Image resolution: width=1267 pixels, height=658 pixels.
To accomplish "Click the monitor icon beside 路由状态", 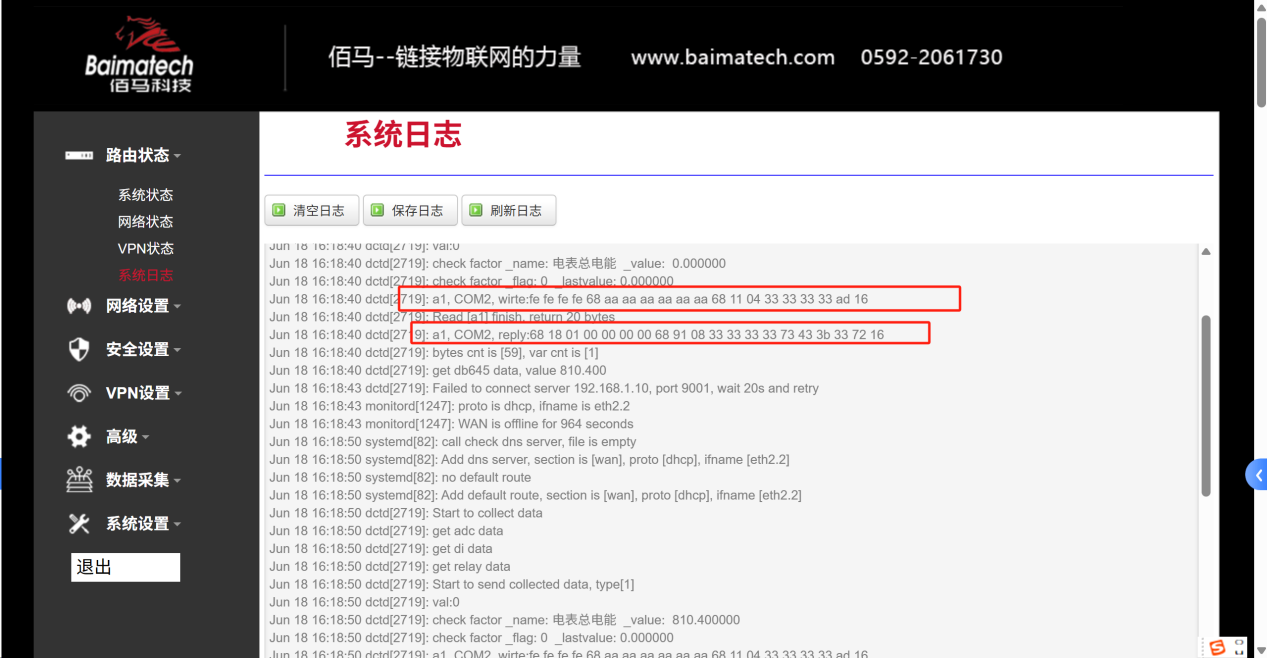I will click(x=78, y=155).
